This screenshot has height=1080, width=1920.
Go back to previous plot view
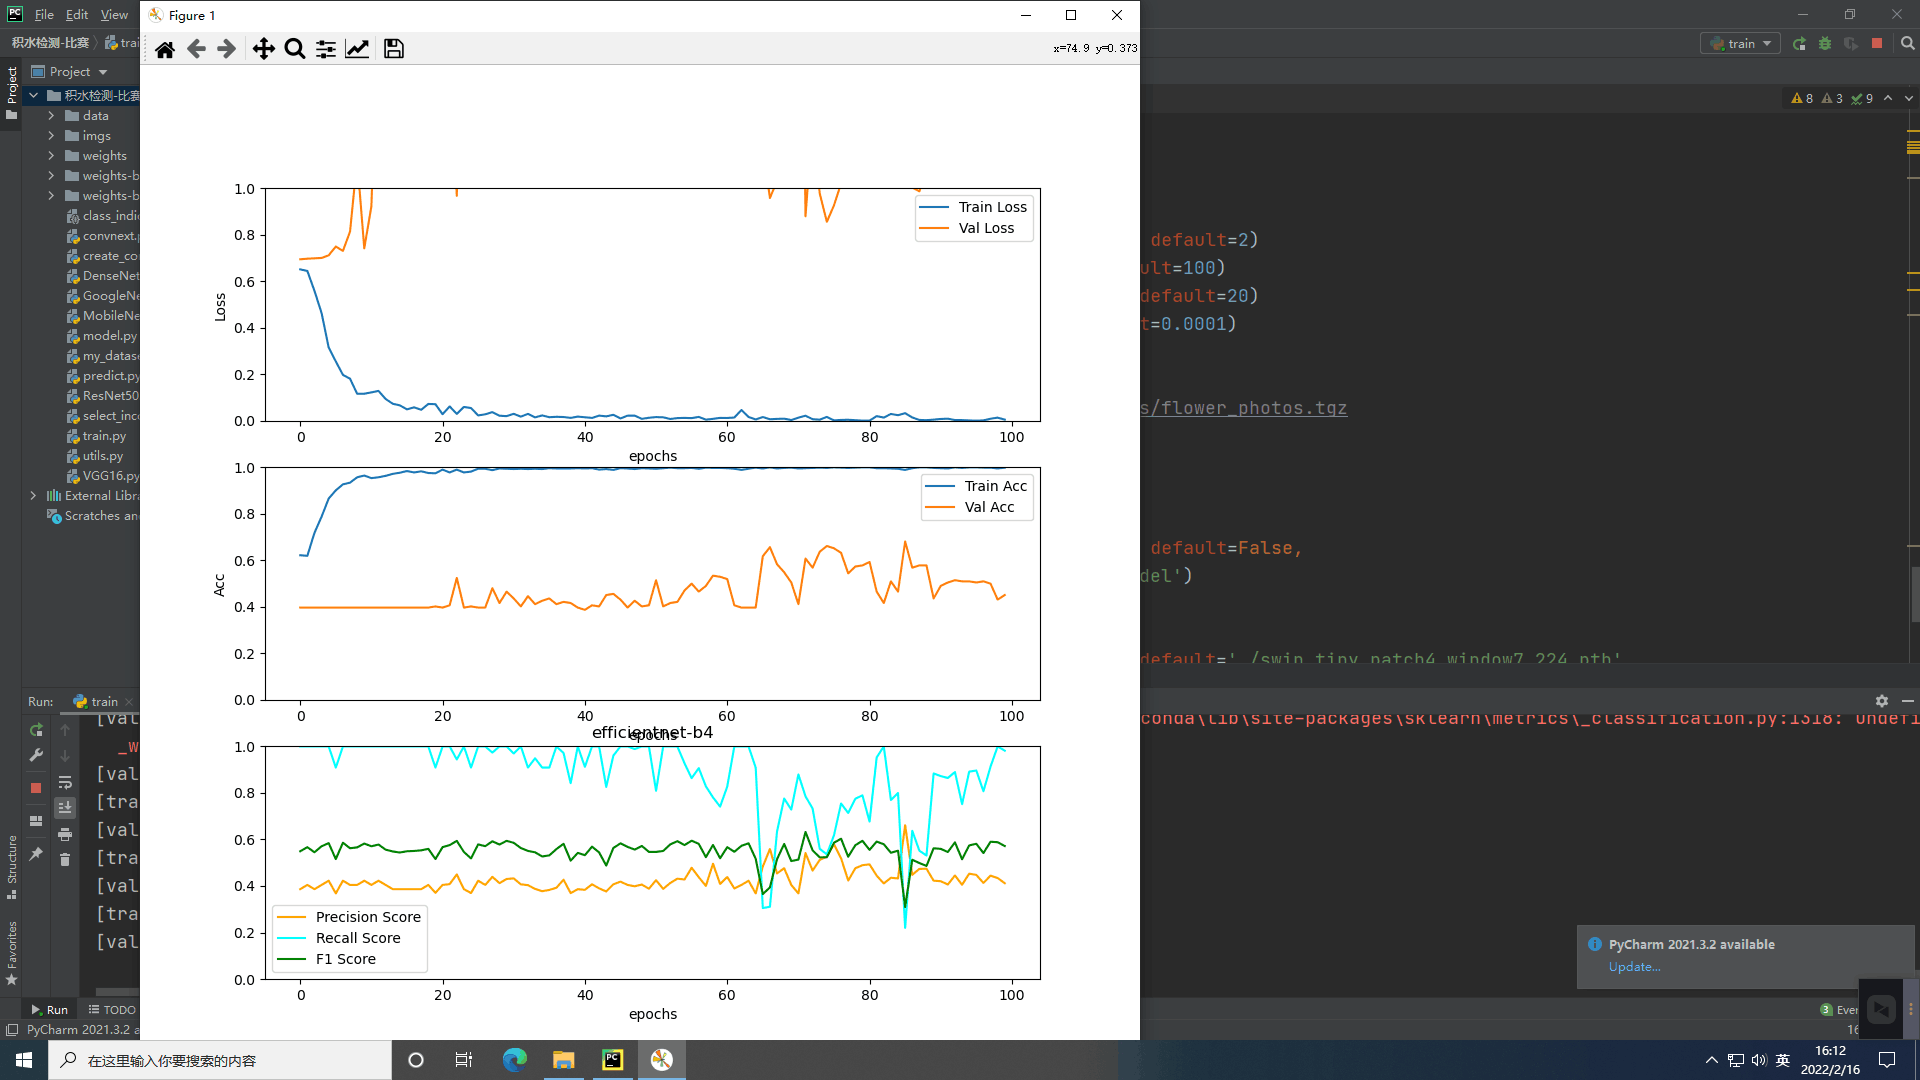pyautogui.click(x=196, y=48)
